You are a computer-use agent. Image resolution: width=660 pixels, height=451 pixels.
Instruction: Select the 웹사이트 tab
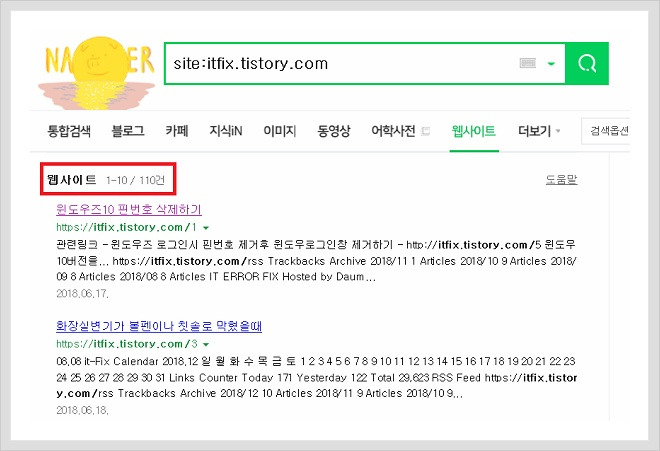coord(474,131)
